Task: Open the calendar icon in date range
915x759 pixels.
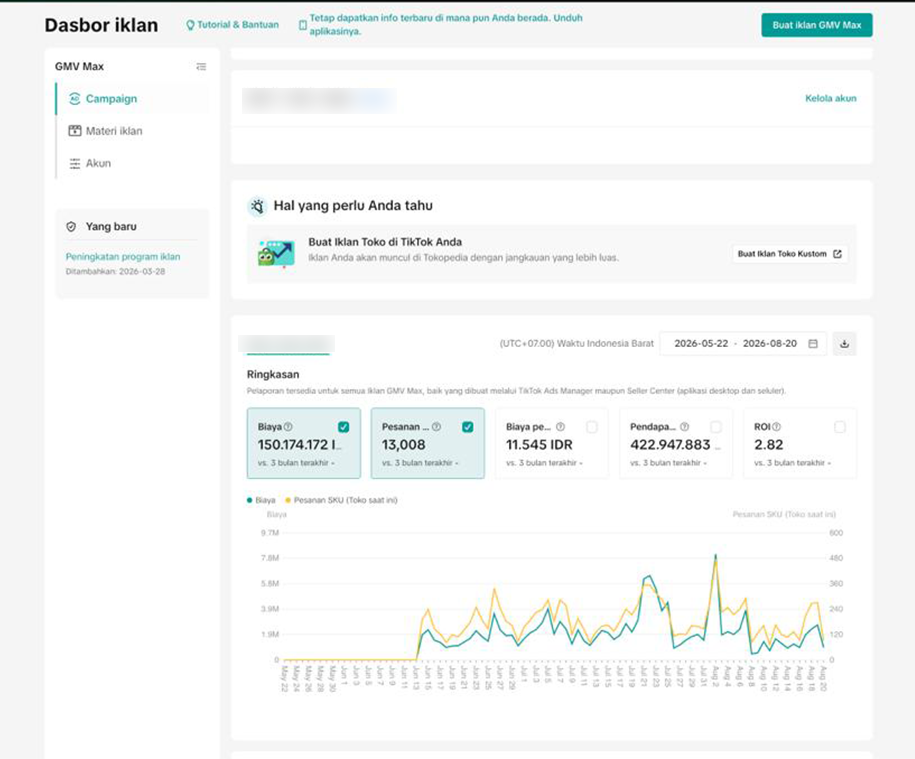Action: click(813, 344)
